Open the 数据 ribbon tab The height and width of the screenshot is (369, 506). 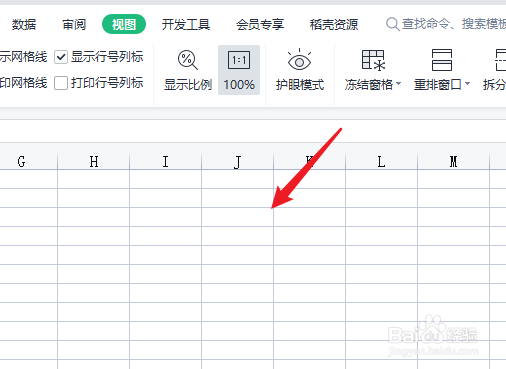coord(24,24)
